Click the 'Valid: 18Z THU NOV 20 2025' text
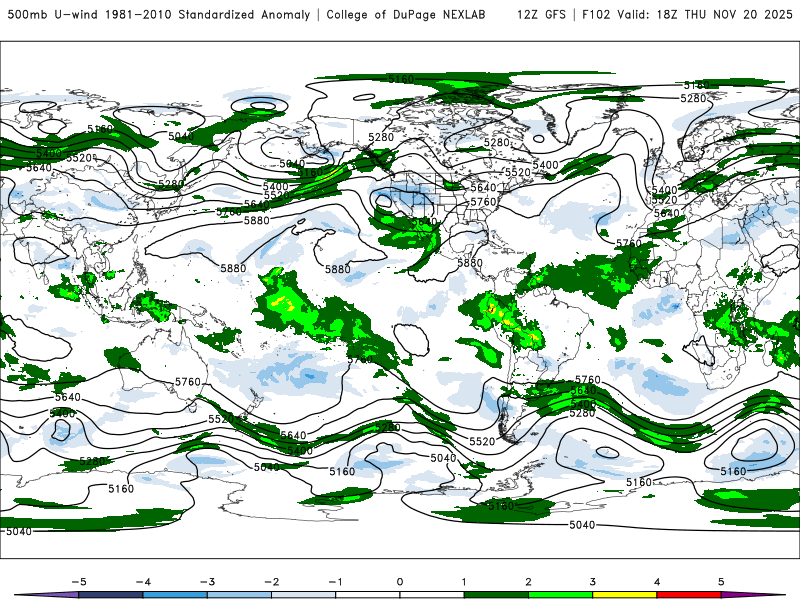Viewport: 800px width, 600px height. click(705, 15)
